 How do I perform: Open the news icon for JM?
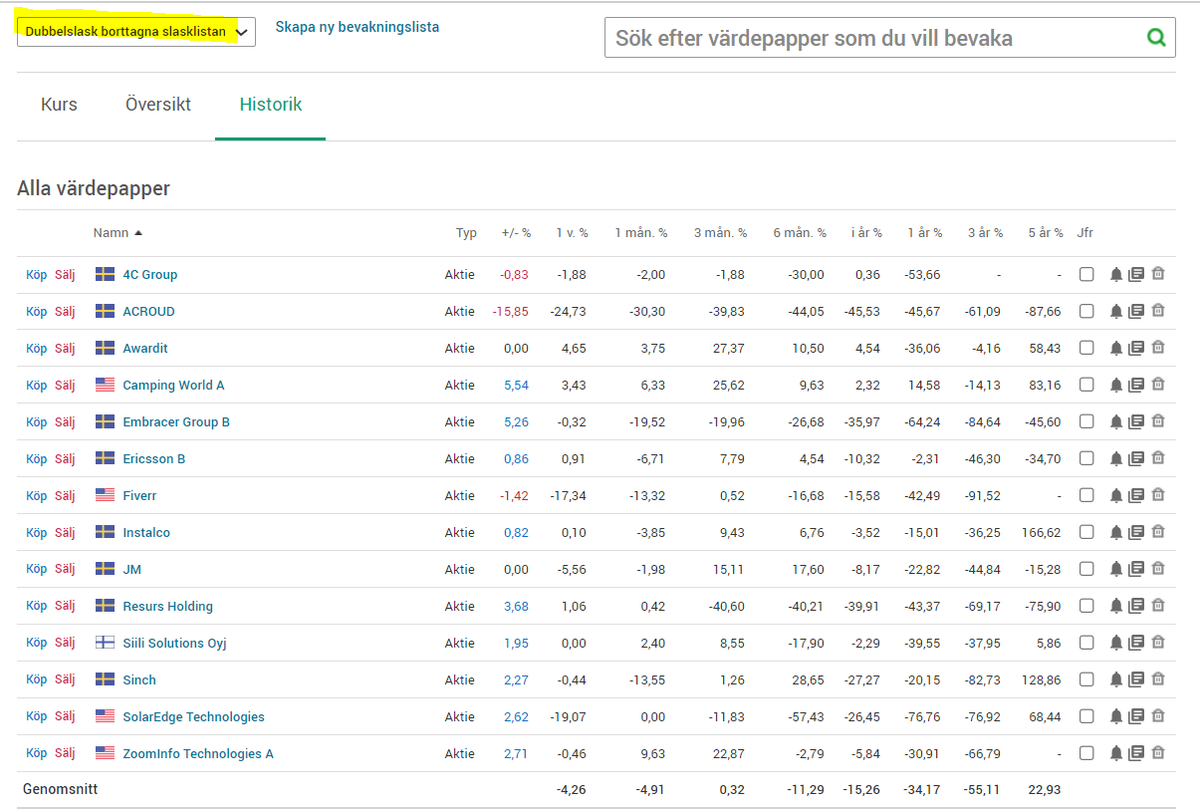coord(1136,569)
